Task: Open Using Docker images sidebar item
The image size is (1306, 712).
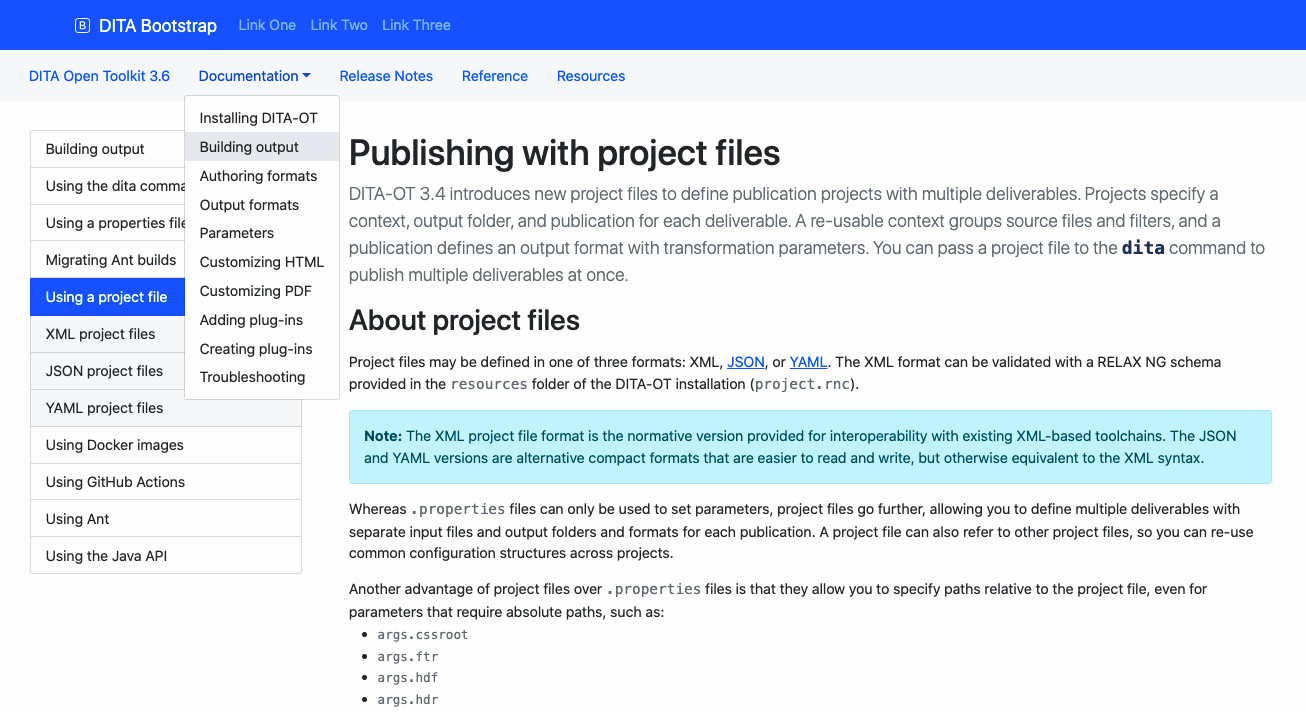Action: 114,445
